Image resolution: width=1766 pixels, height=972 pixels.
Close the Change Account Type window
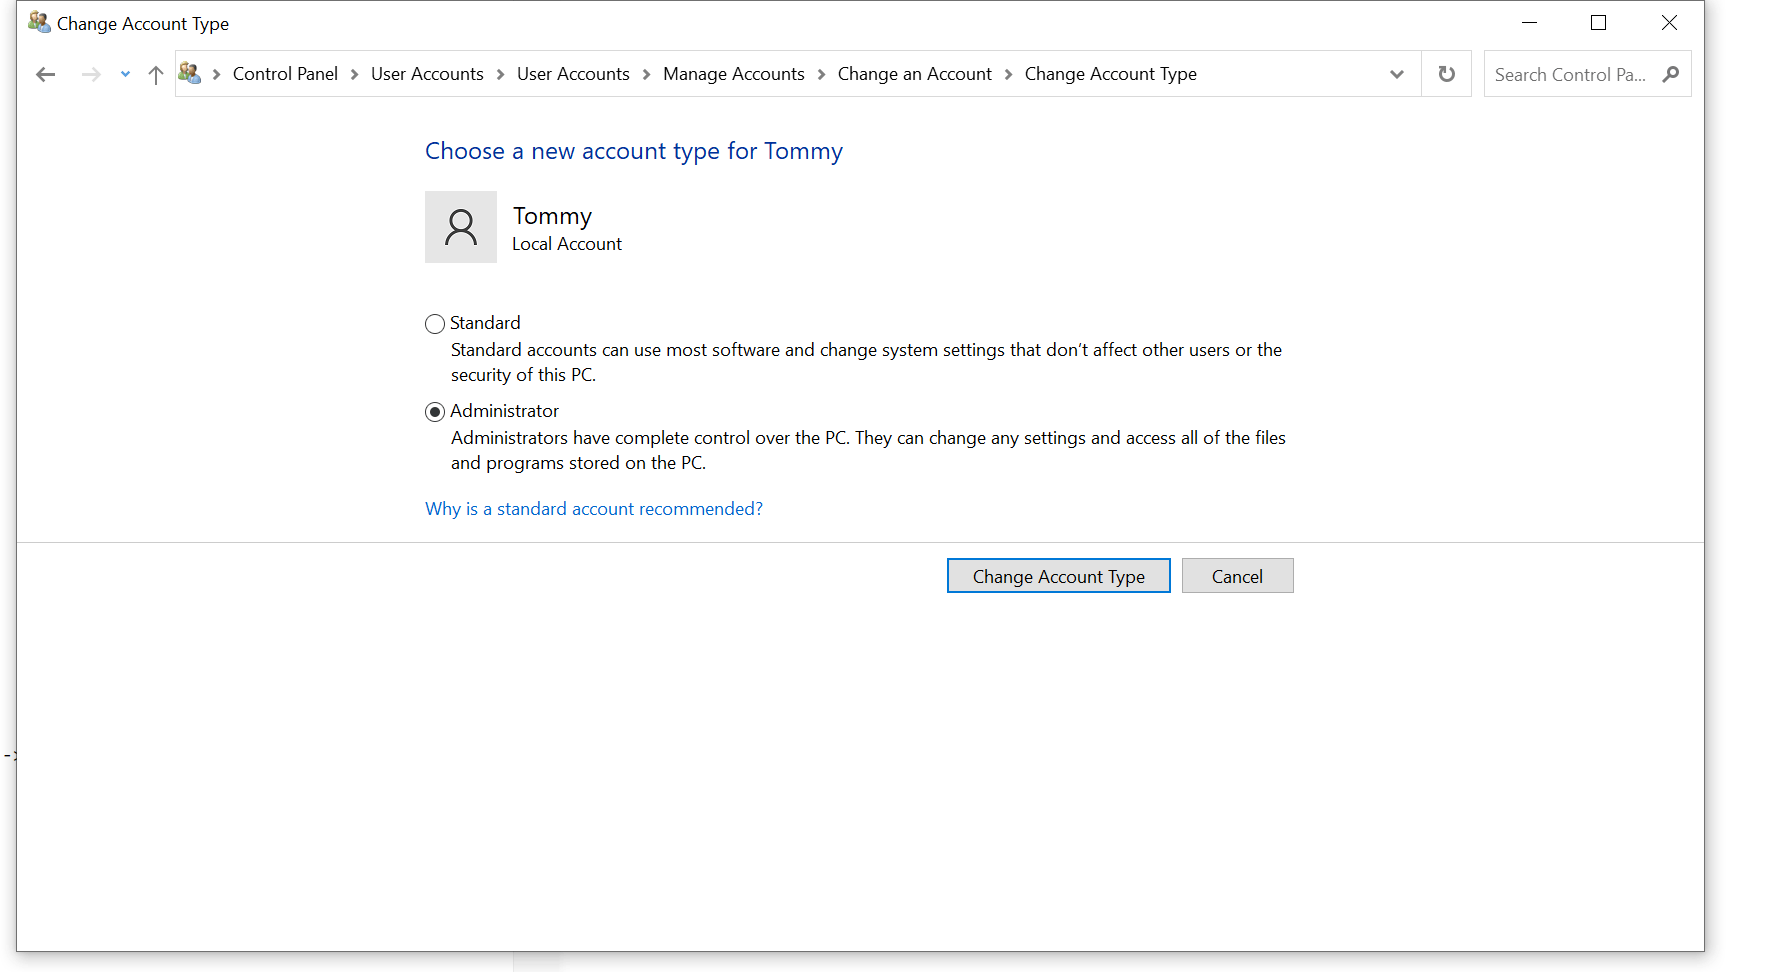pos(1669,22)
